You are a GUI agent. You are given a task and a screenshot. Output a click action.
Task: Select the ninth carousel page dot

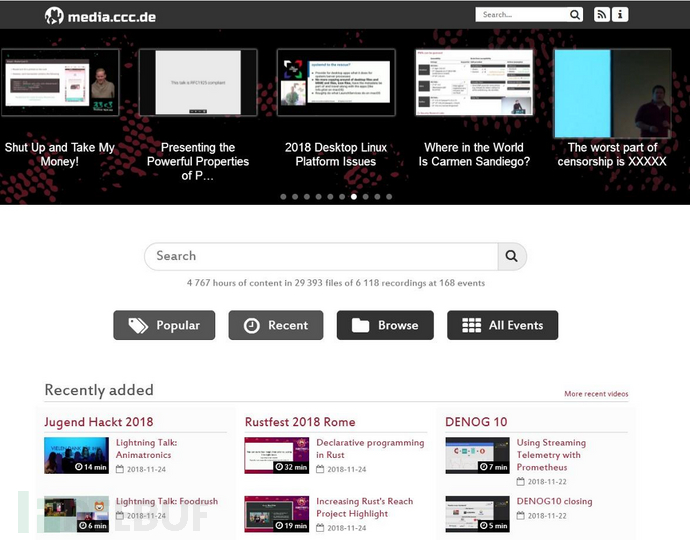377,197
